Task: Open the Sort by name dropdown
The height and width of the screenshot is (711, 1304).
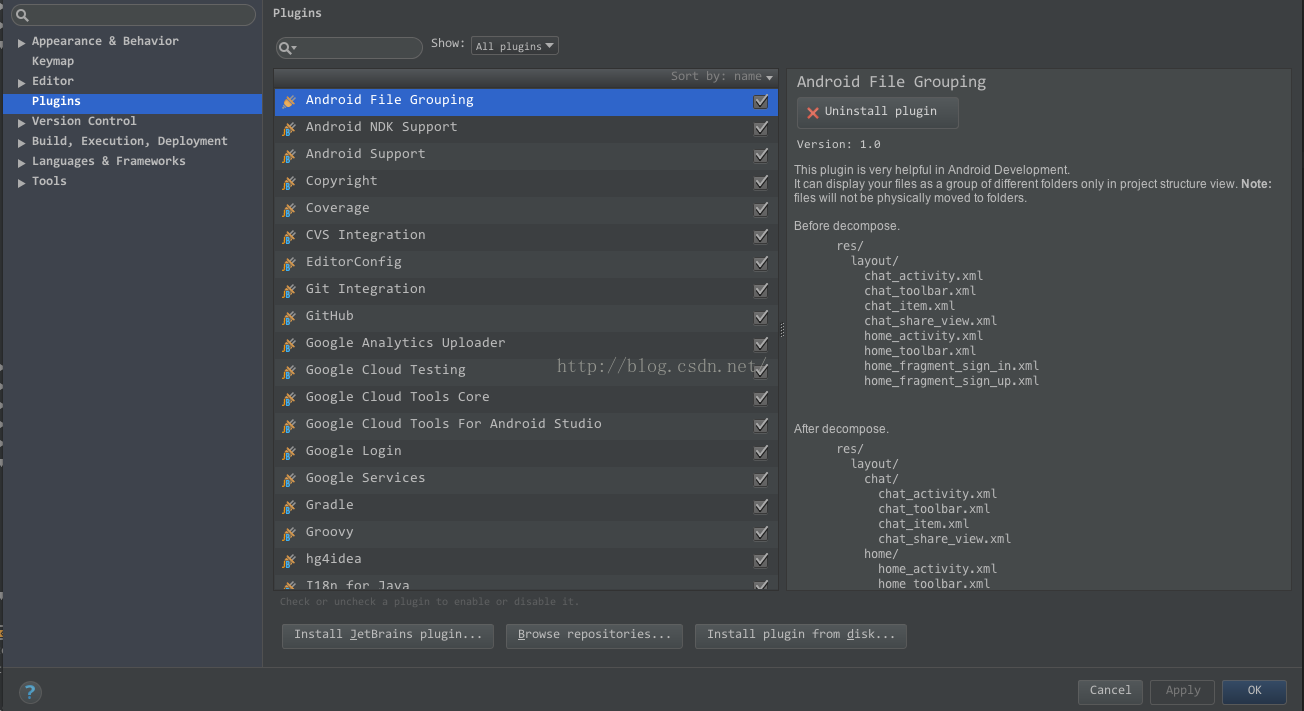Action: [x=722, y=77]
